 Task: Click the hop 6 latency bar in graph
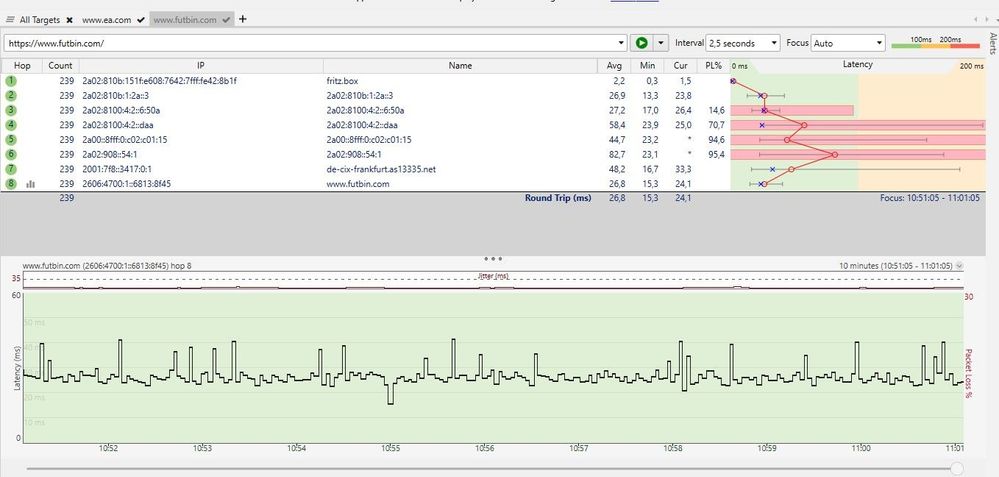pos(858,155)
